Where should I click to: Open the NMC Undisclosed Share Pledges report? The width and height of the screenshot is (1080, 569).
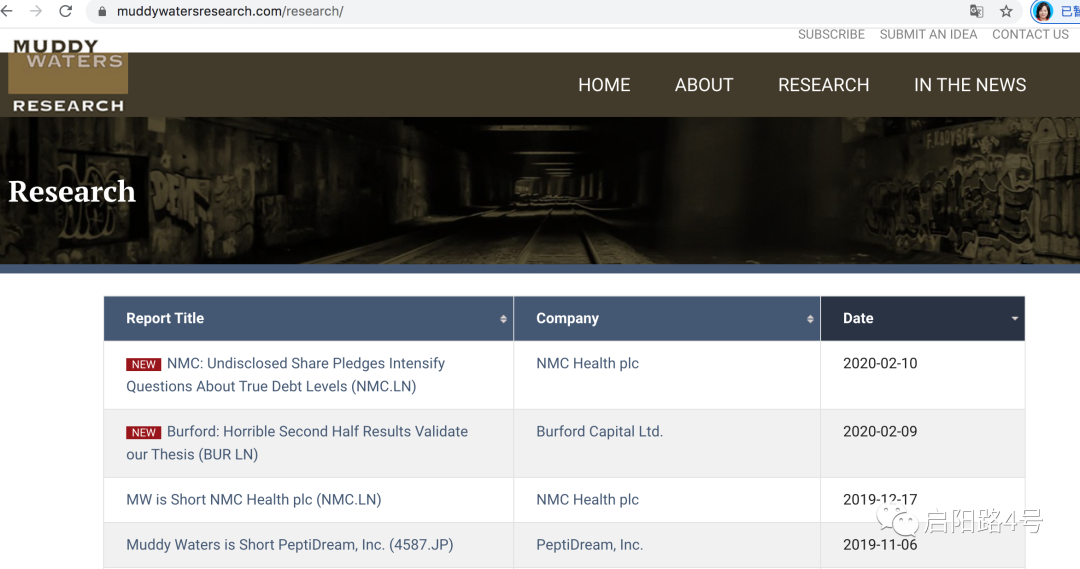(285, 375)
